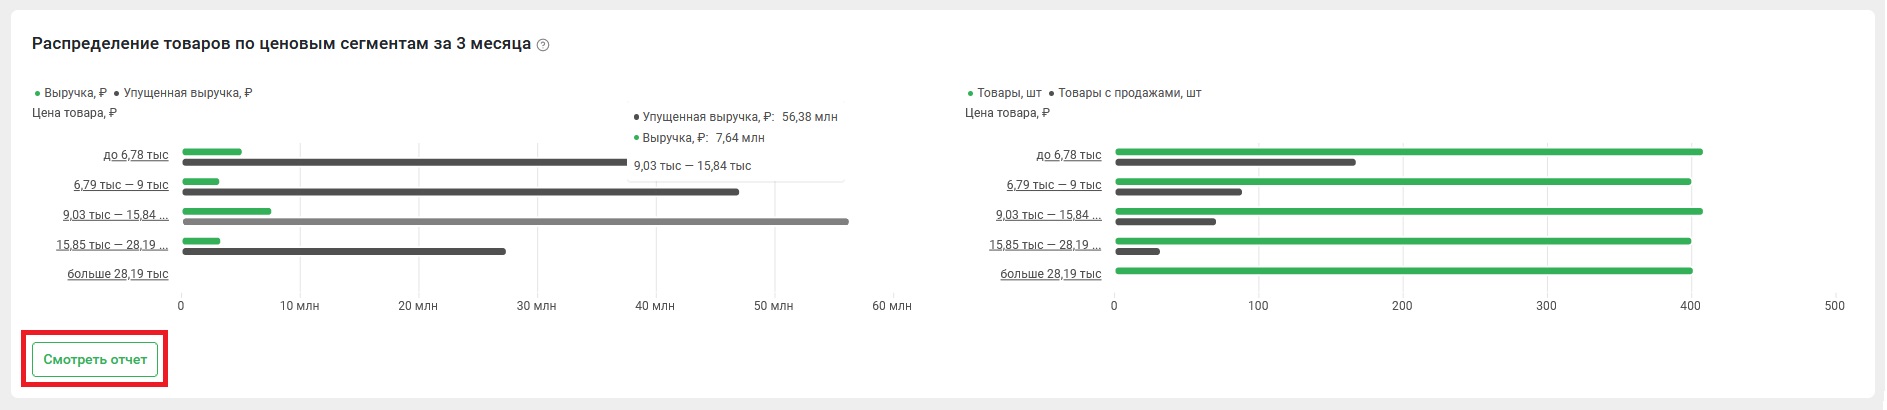Toggle Упущенная выручка legend item

pos(183,93)
